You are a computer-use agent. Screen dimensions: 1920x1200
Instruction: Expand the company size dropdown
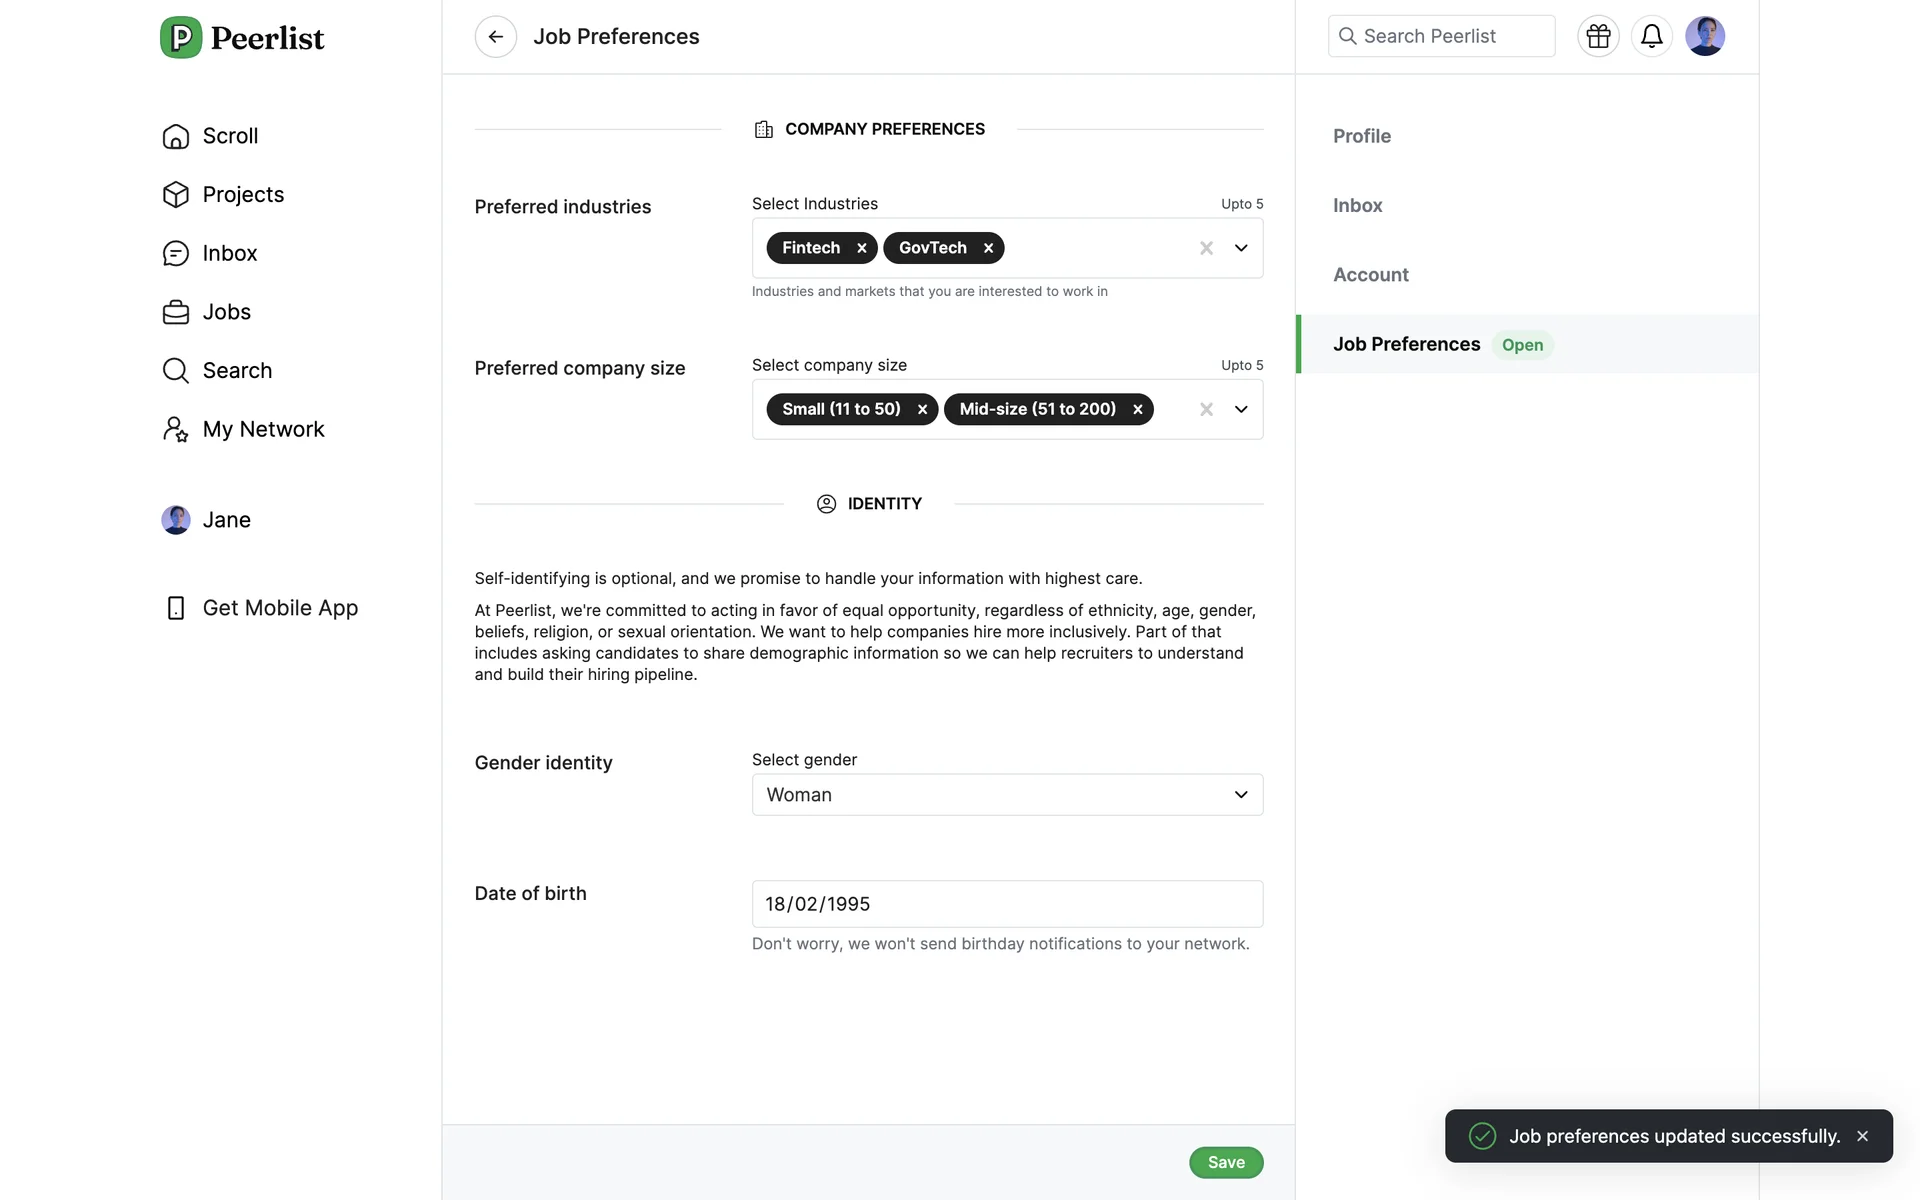tap(1241, 409)
